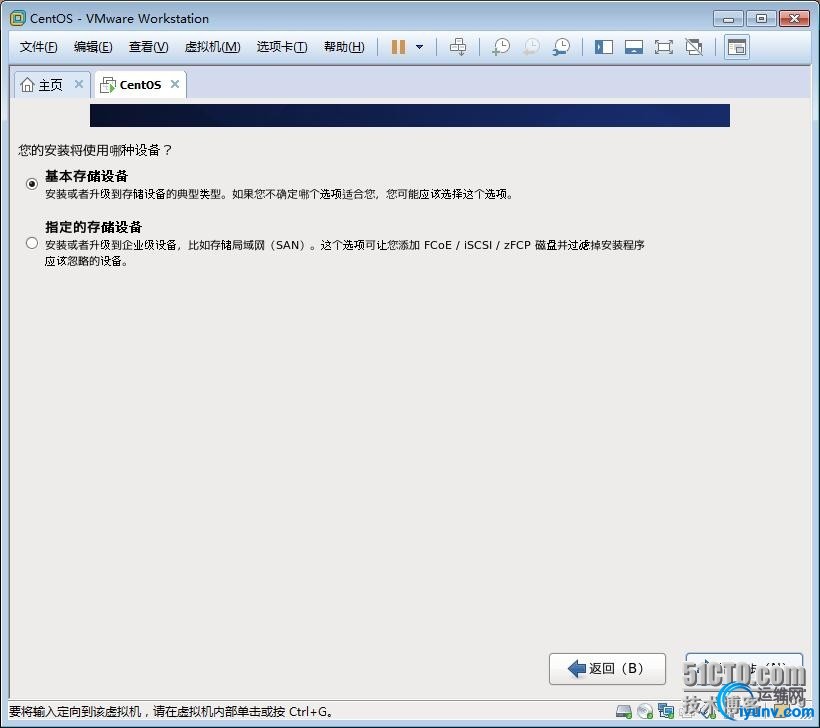Toggle the library sidebar panel icon
The width and height of the screenshot is (820, 728).
tap(603, 47)
